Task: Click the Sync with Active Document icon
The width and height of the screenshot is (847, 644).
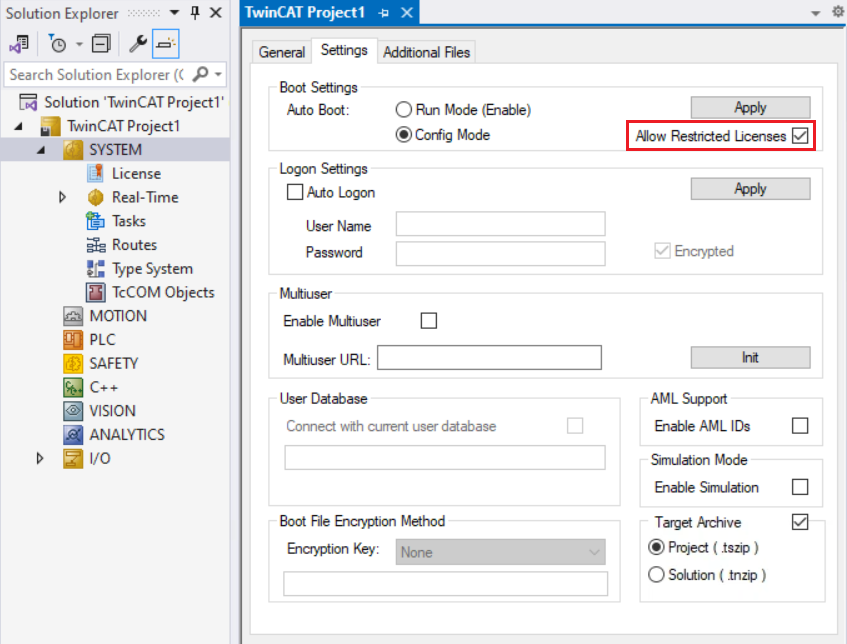Action: [x=19, y=44]
